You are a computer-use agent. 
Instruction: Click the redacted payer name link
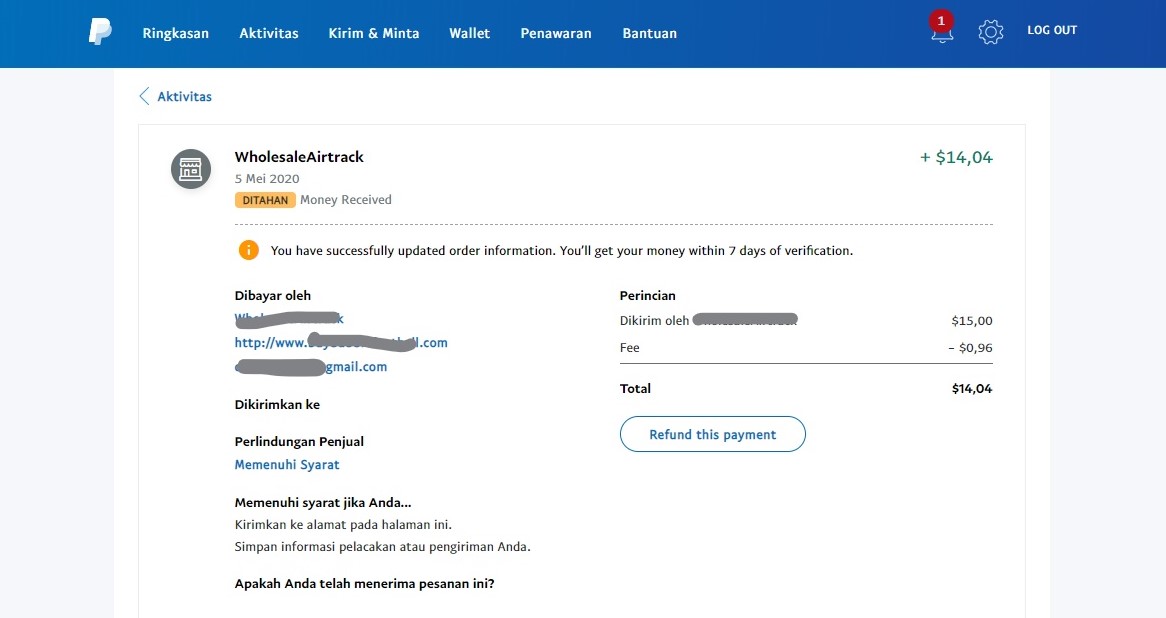pyautogui.click(x=289, y=319)
